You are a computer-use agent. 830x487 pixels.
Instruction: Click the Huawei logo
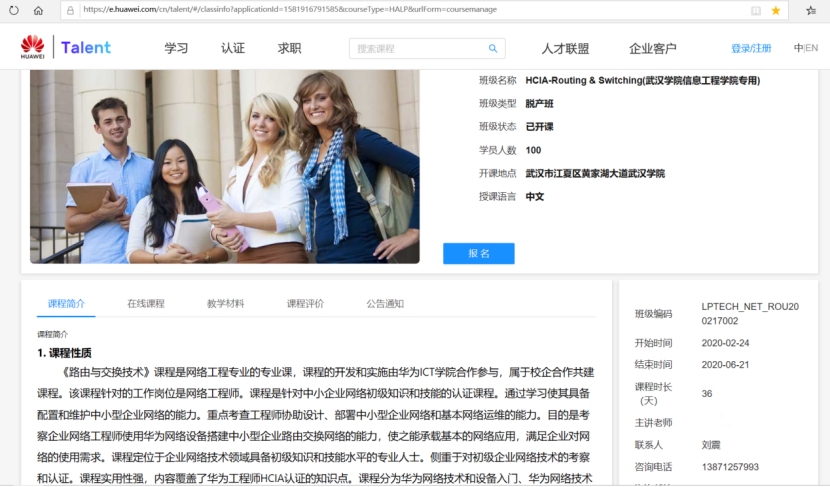(x=32, y=47)
